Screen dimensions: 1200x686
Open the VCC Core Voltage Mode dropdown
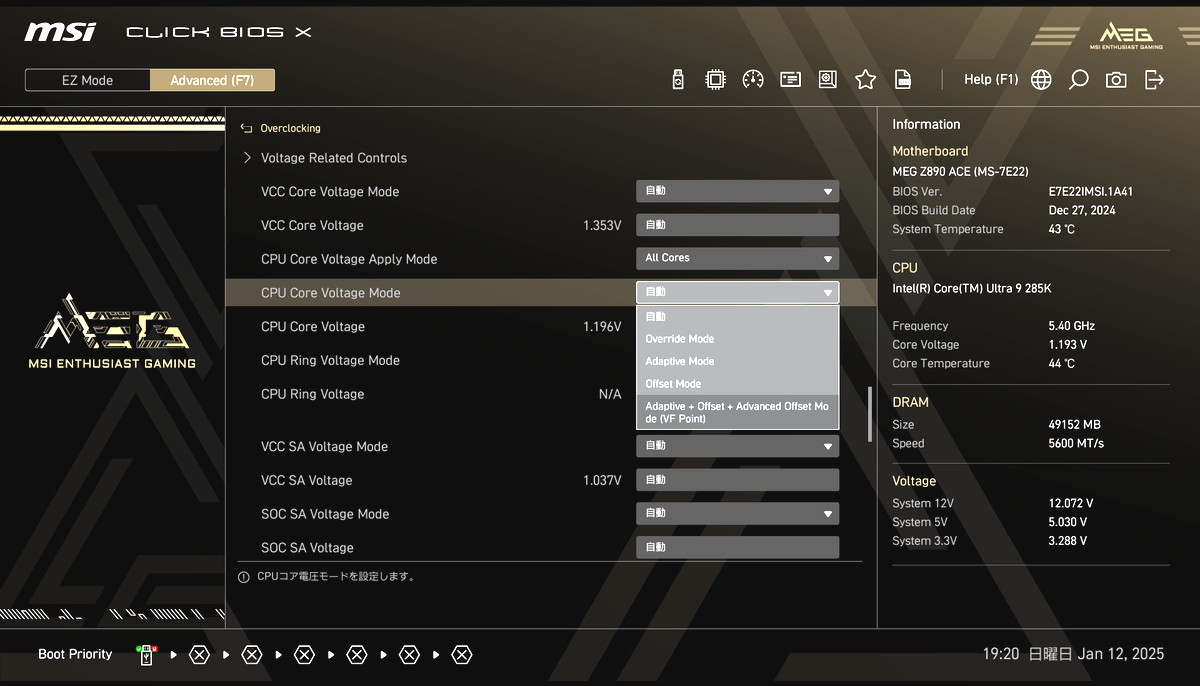tap(738, 191)
